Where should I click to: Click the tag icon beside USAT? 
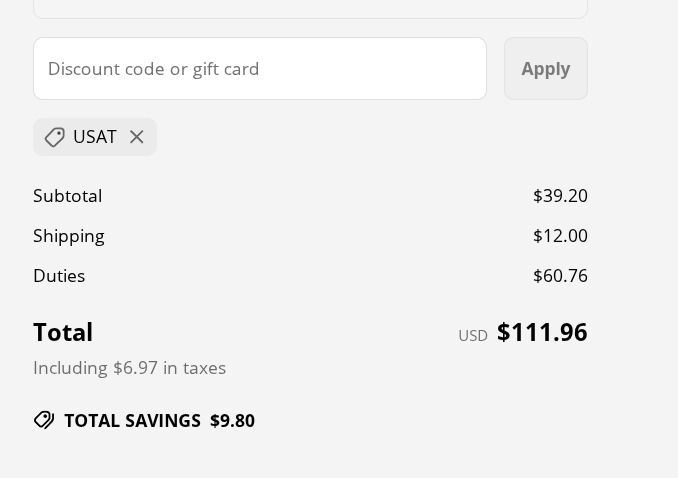tap(54, 137)
